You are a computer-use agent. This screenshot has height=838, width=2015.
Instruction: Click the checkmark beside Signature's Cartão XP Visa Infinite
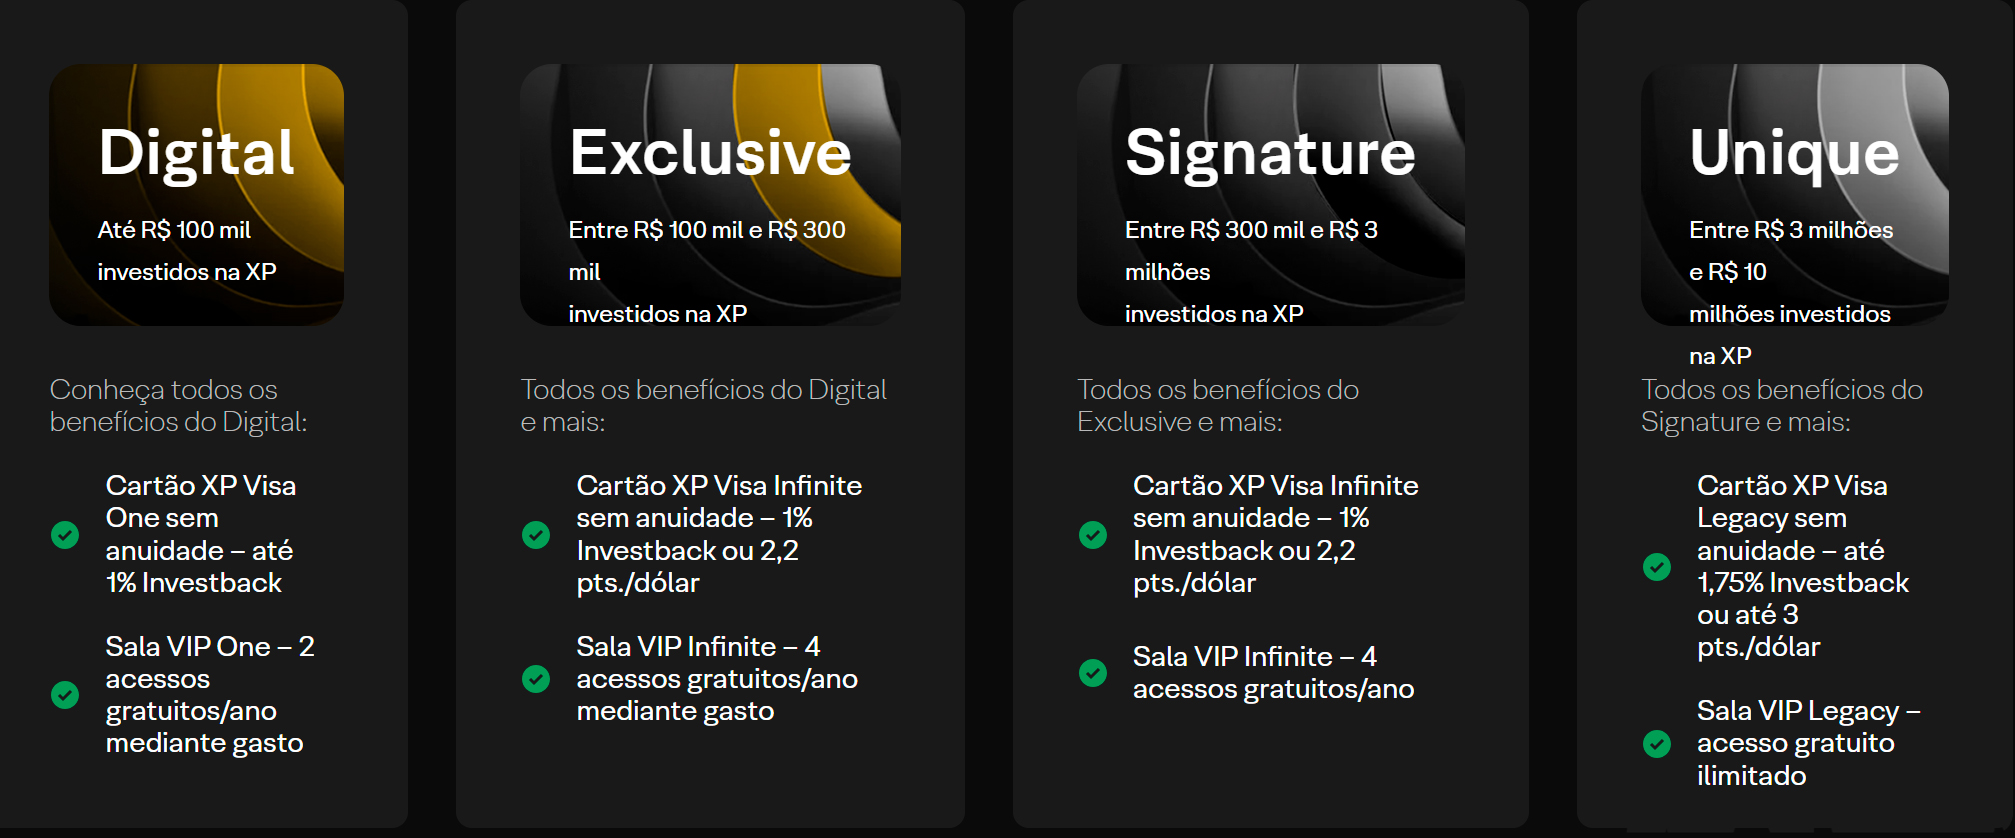coord(1093,535)
